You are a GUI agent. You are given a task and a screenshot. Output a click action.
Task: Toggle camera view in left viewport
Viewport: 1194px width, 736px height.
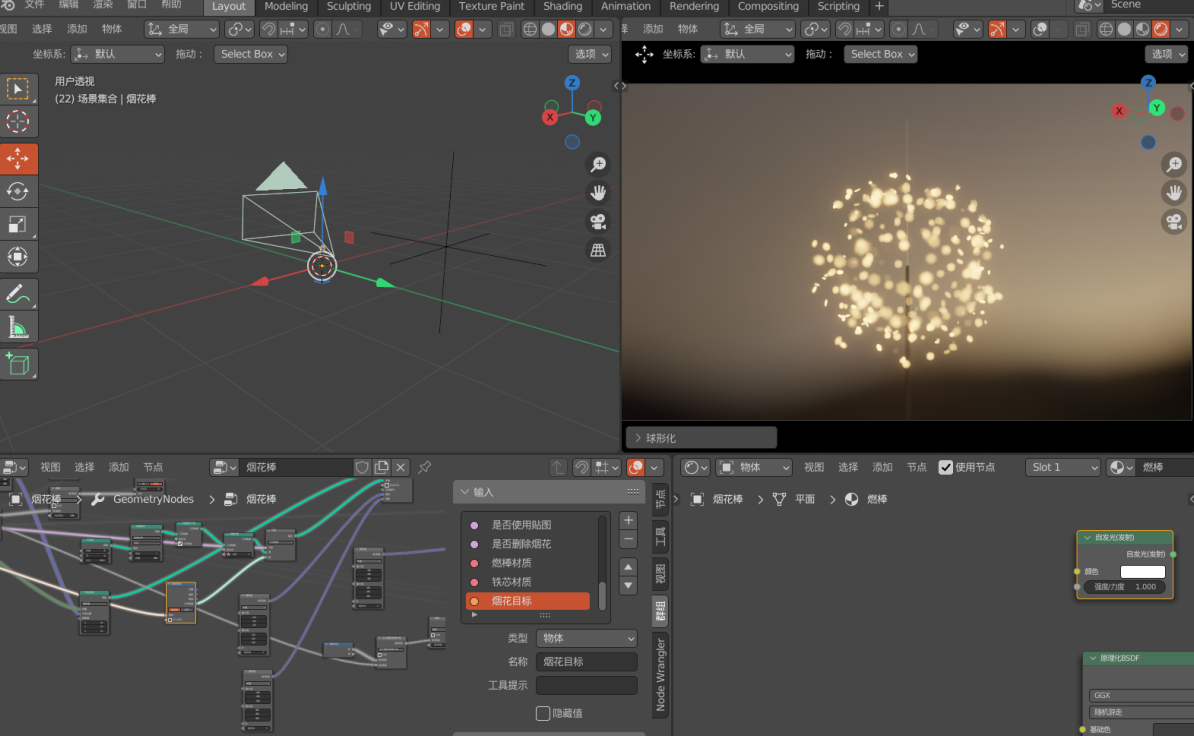(599, 221)
